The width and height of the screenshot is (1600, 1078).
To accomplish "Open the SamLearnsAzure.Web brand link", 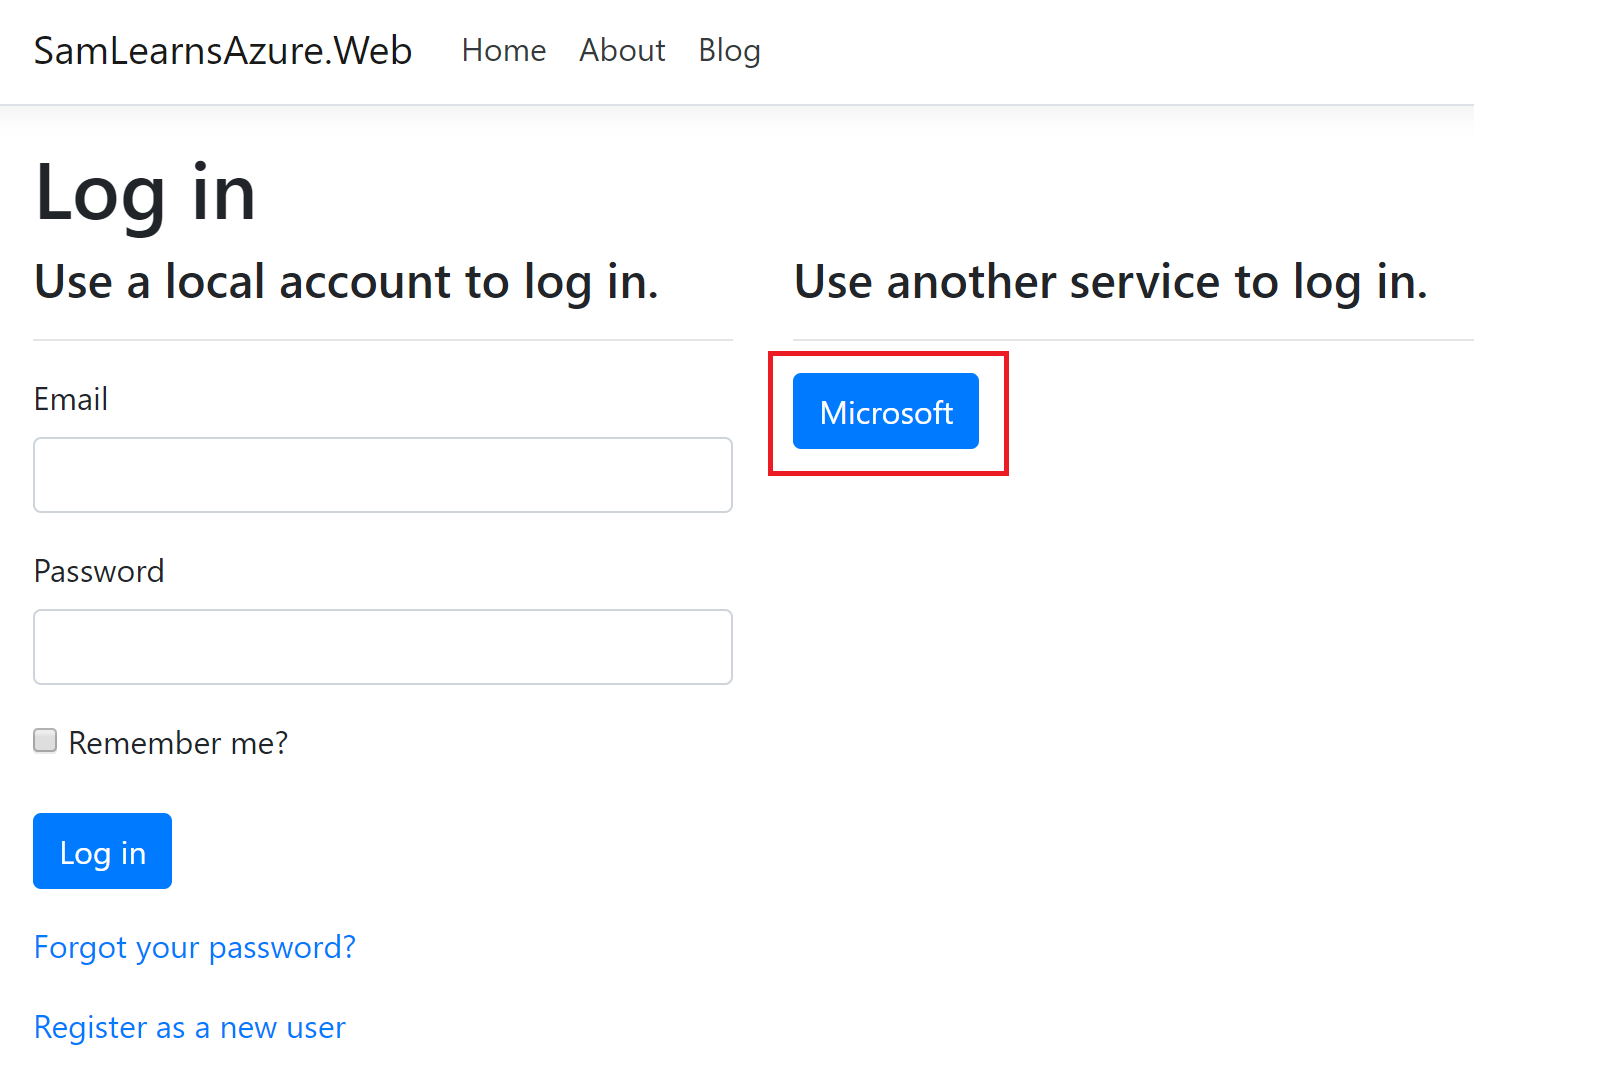I will 222,51.
